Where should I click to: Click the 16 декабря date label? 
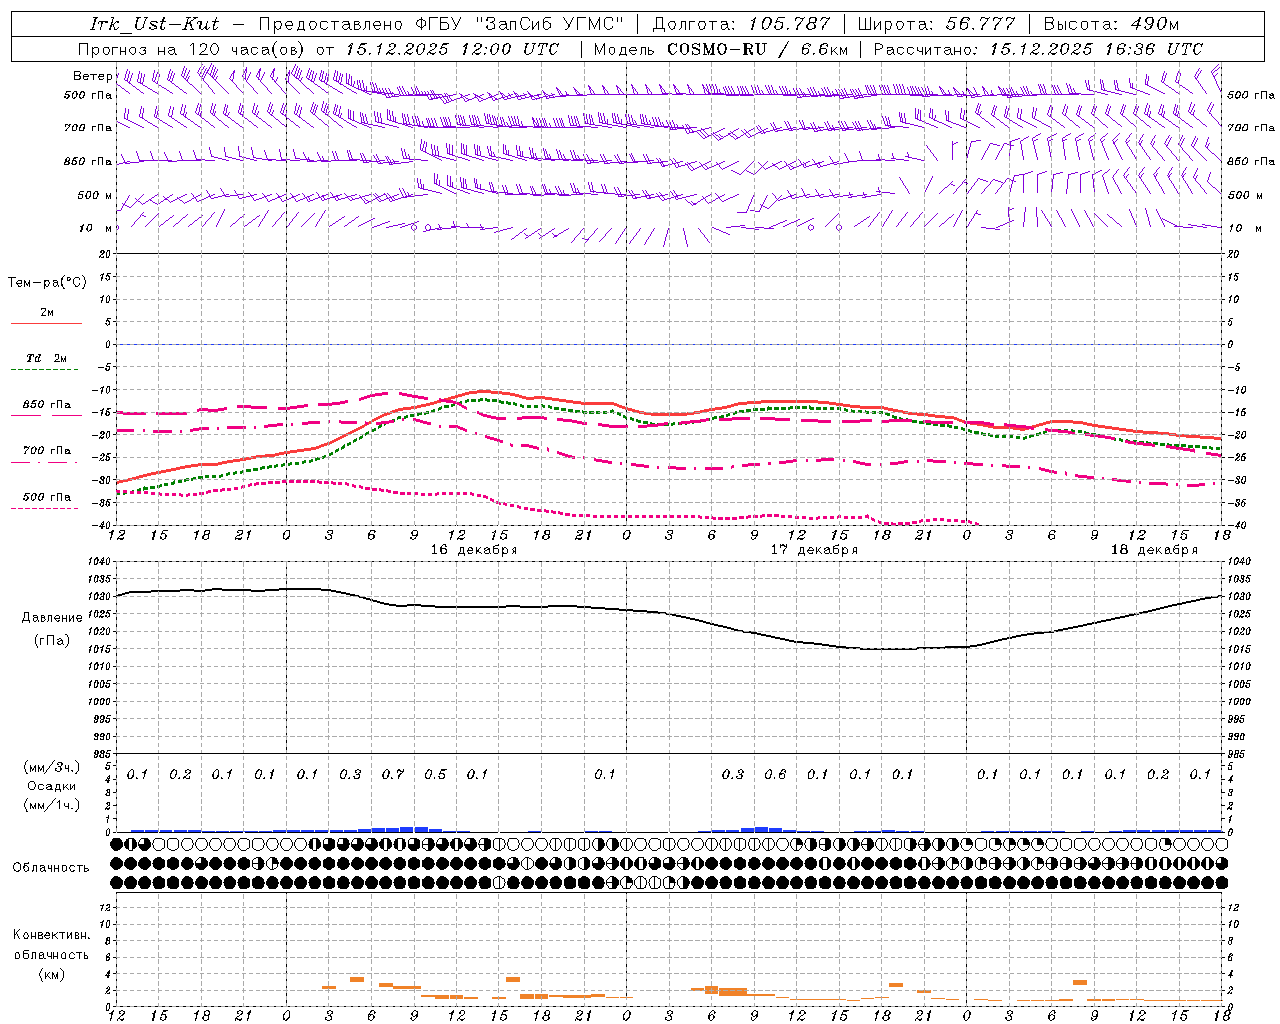(473, 550)
